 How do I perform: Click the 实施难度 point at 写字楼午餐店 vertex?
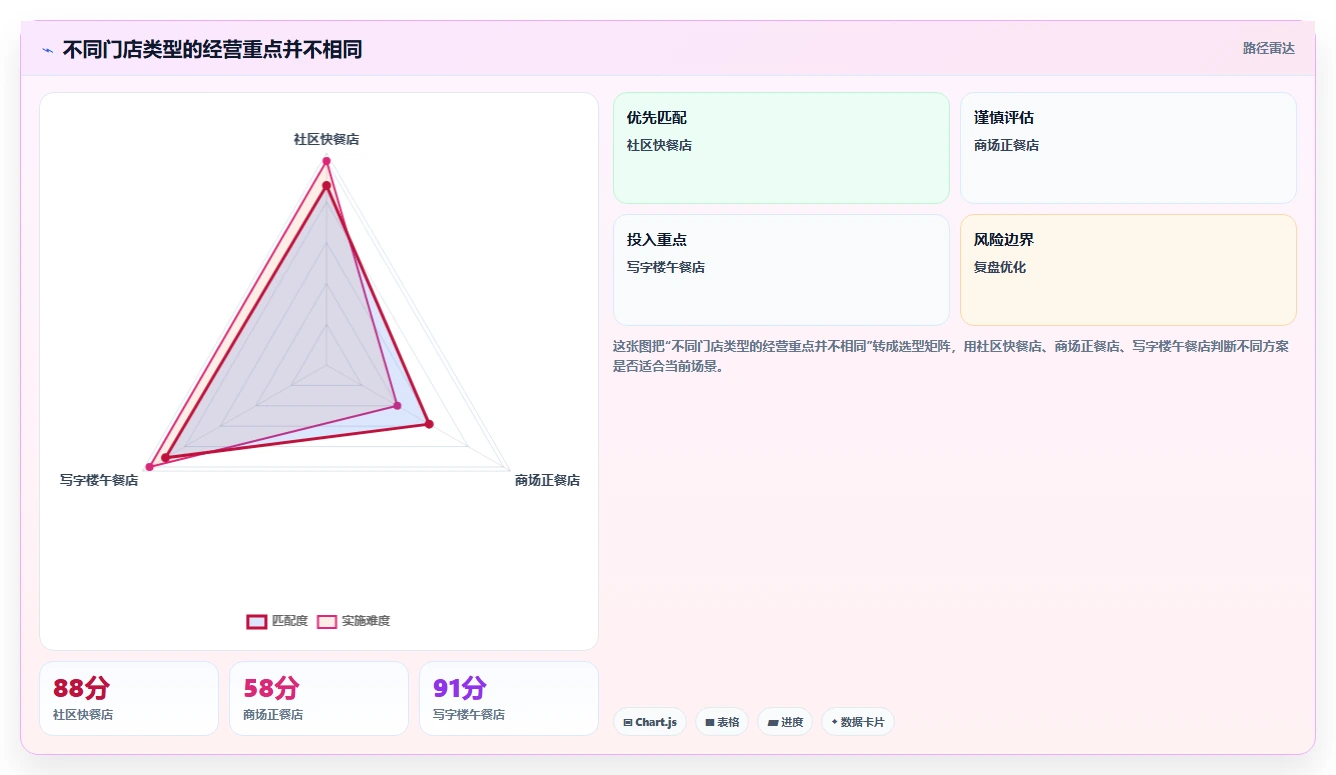(x=150, y=466)
